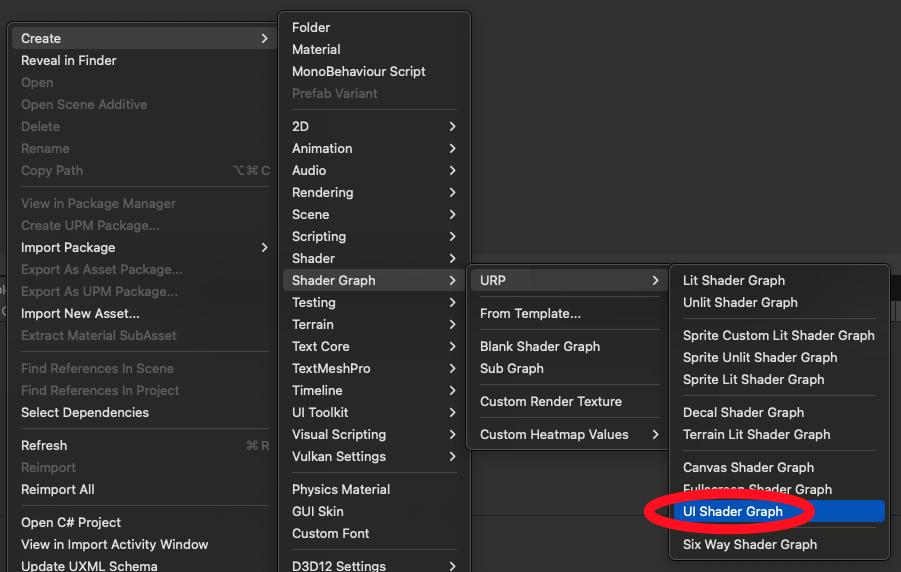Open the Create submenu
This screenshot has height=572, width=901.
tap(144, 39)
